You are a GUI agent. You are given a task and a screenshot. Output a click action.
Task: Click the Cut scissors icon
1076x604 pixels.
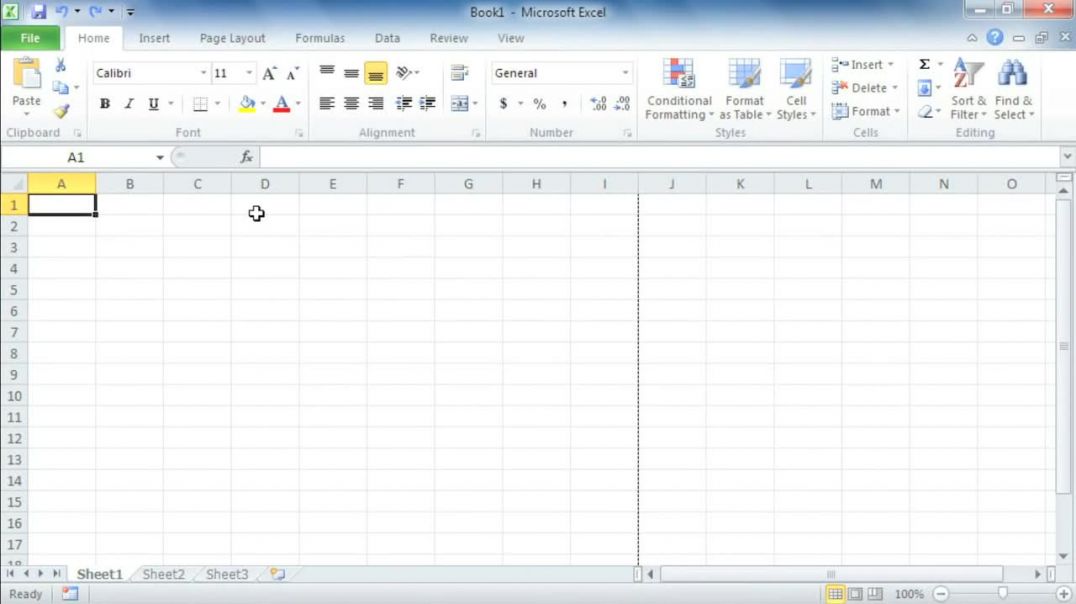tap(60, 65)
